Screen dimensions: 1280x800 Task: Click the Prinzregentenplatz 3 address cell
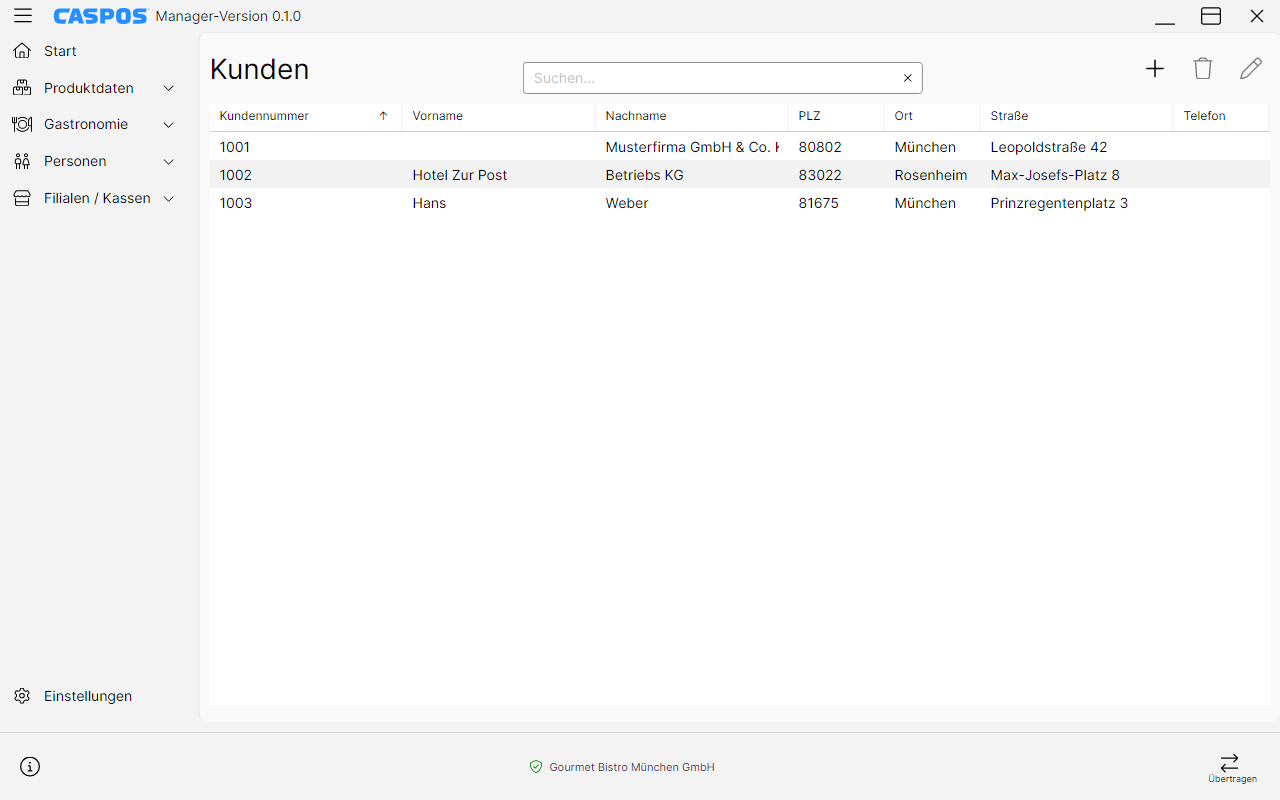(x=1059, y=203)
